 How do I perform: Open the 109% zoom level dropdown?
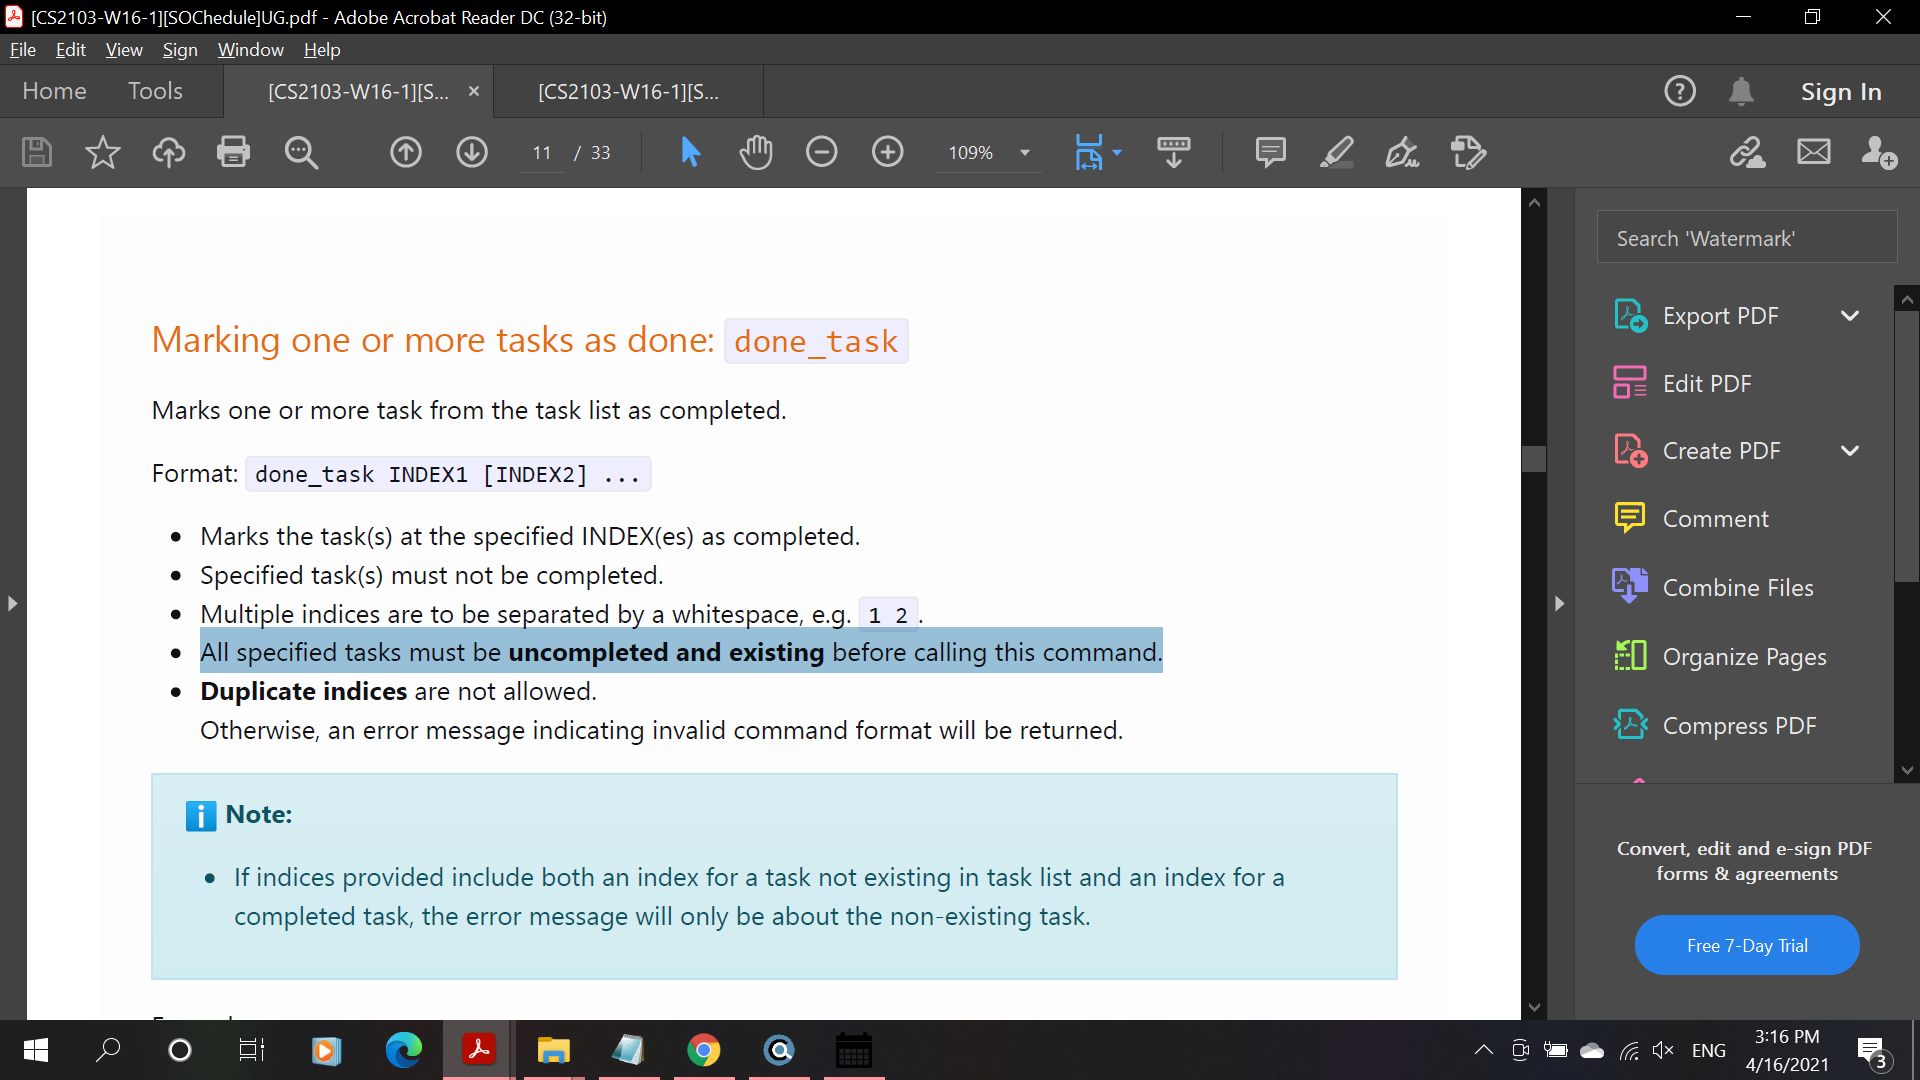[1025, 152]
